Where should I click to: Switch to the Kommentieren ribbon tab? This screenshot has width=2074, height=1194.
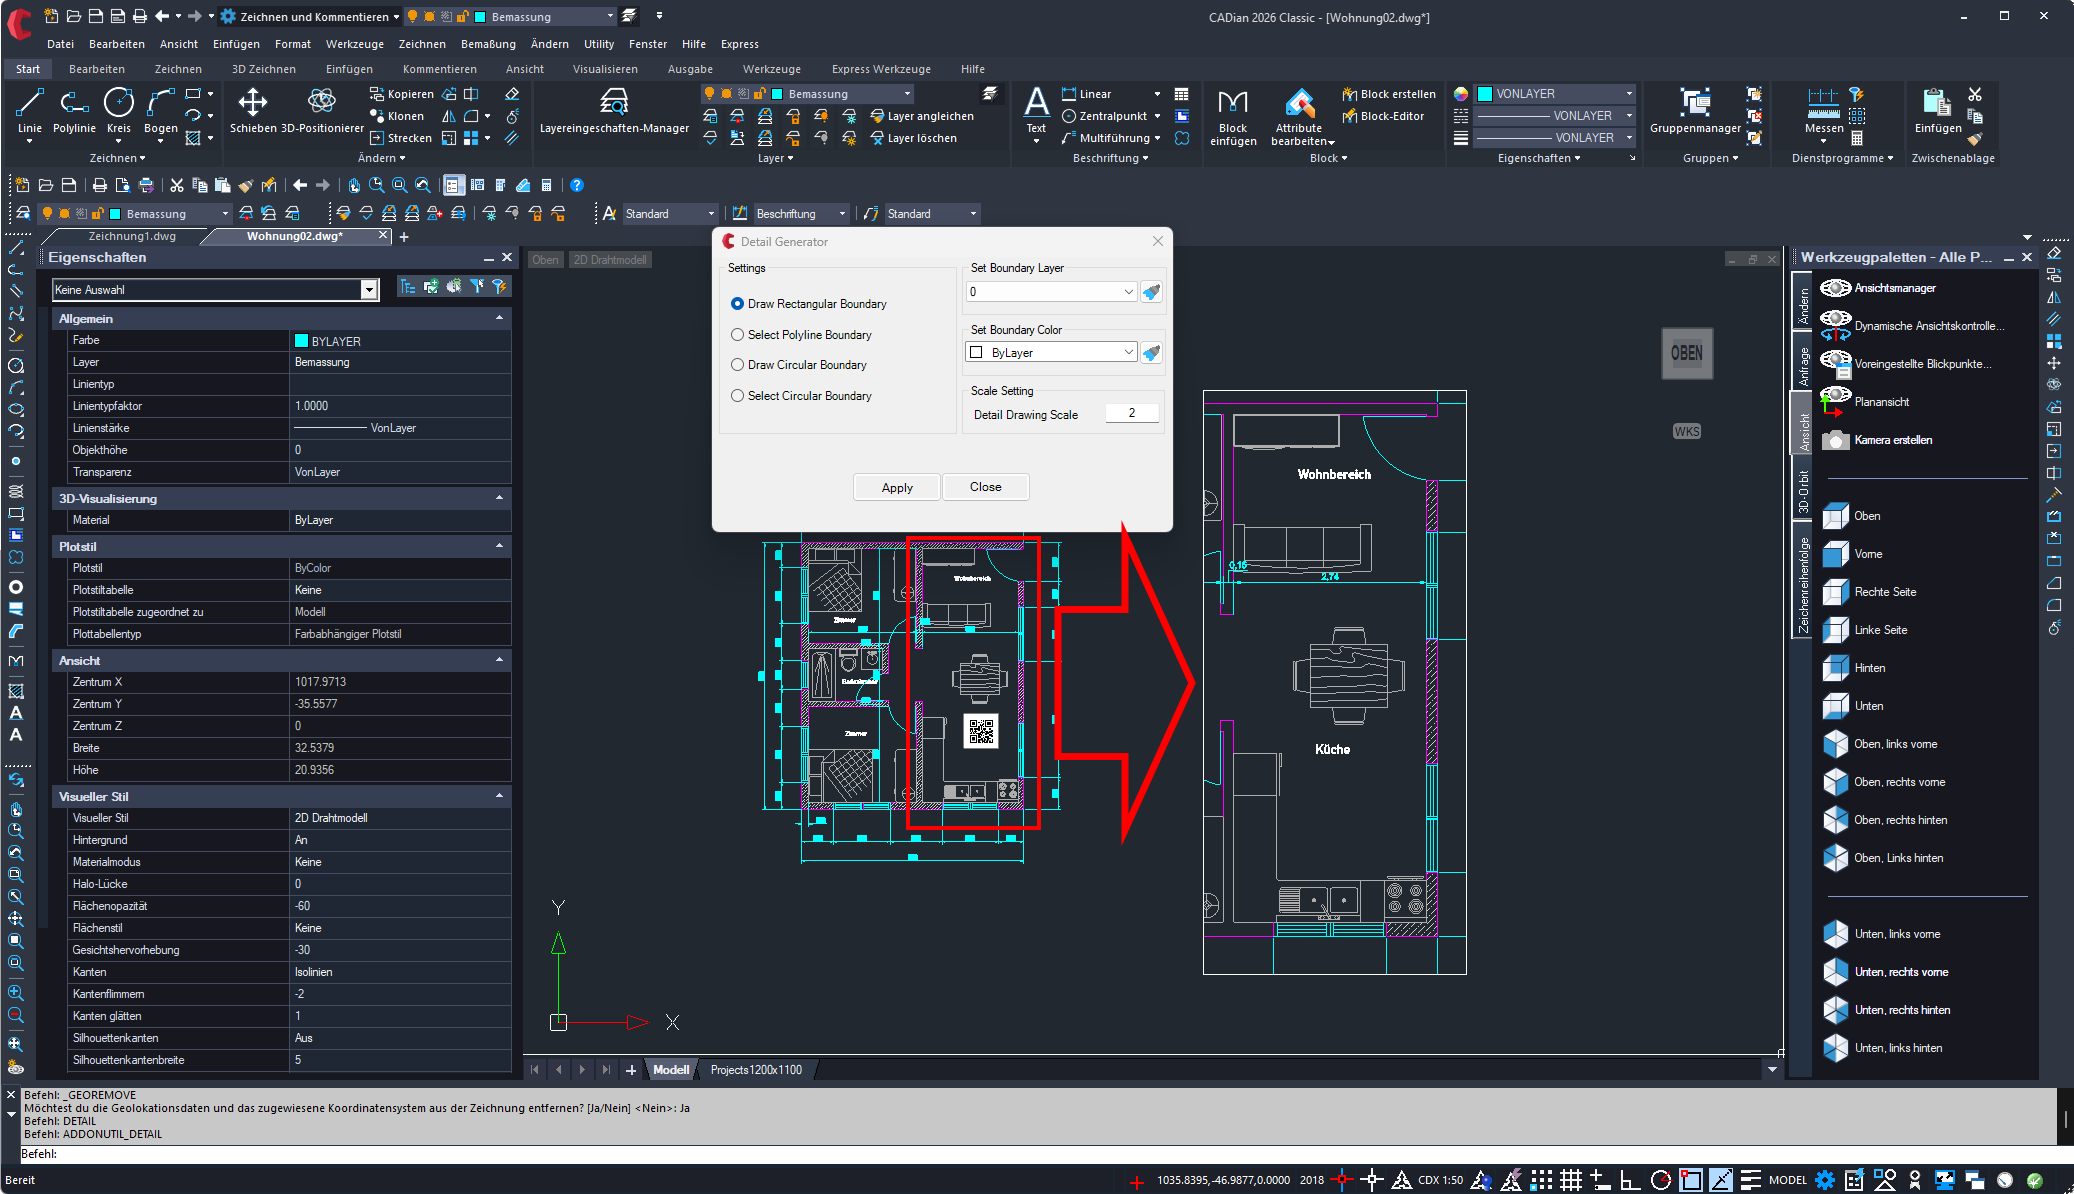(x=439, y=69)
